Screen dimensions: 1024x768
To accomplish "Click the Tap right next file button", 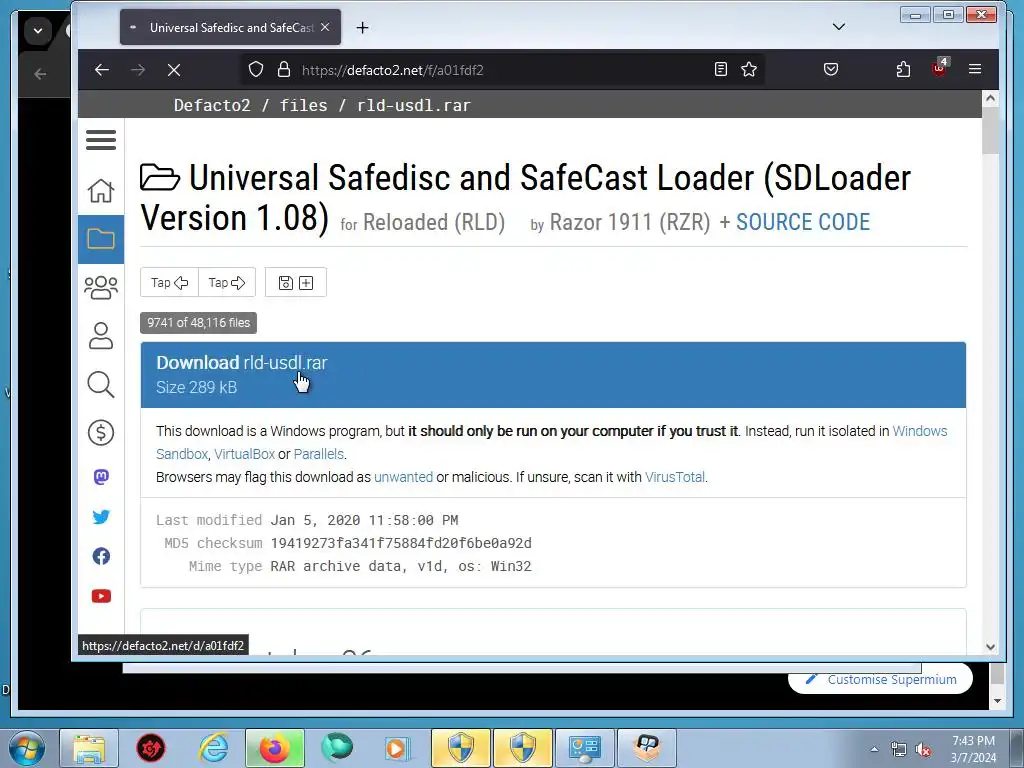I will click(x=227, y=283).
